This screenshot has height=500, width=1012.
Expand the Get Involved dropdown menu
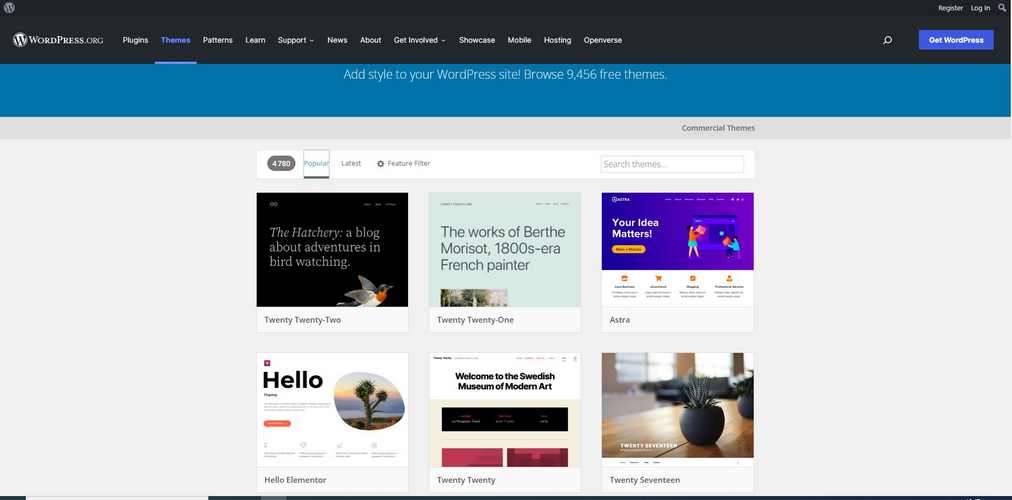pyautogui.click(x=420, y=40)
